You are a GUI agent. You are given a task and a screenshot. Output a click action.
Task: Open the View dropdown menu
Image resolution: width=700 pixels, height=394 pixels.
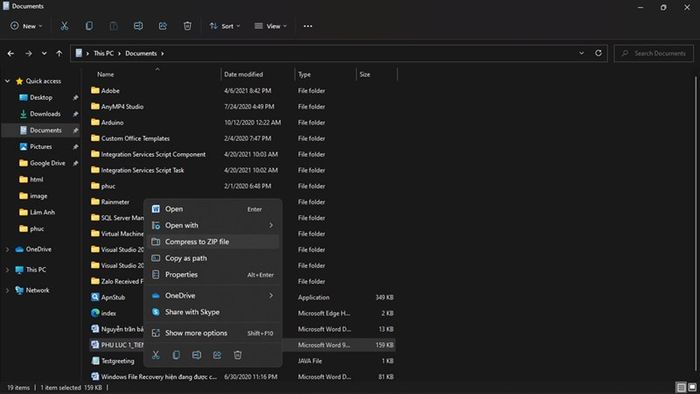(x=271, y=26)
